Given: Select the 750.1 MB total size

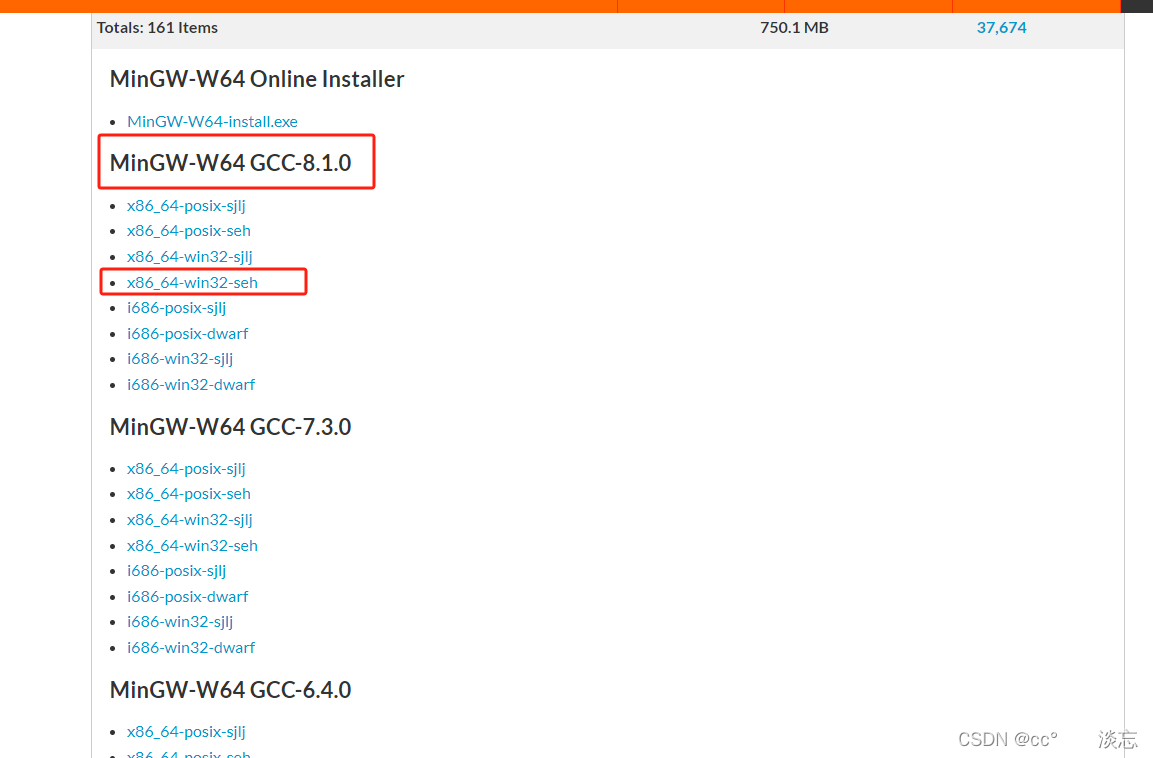Looking at the screenshot, I should (x=794, y=28).
